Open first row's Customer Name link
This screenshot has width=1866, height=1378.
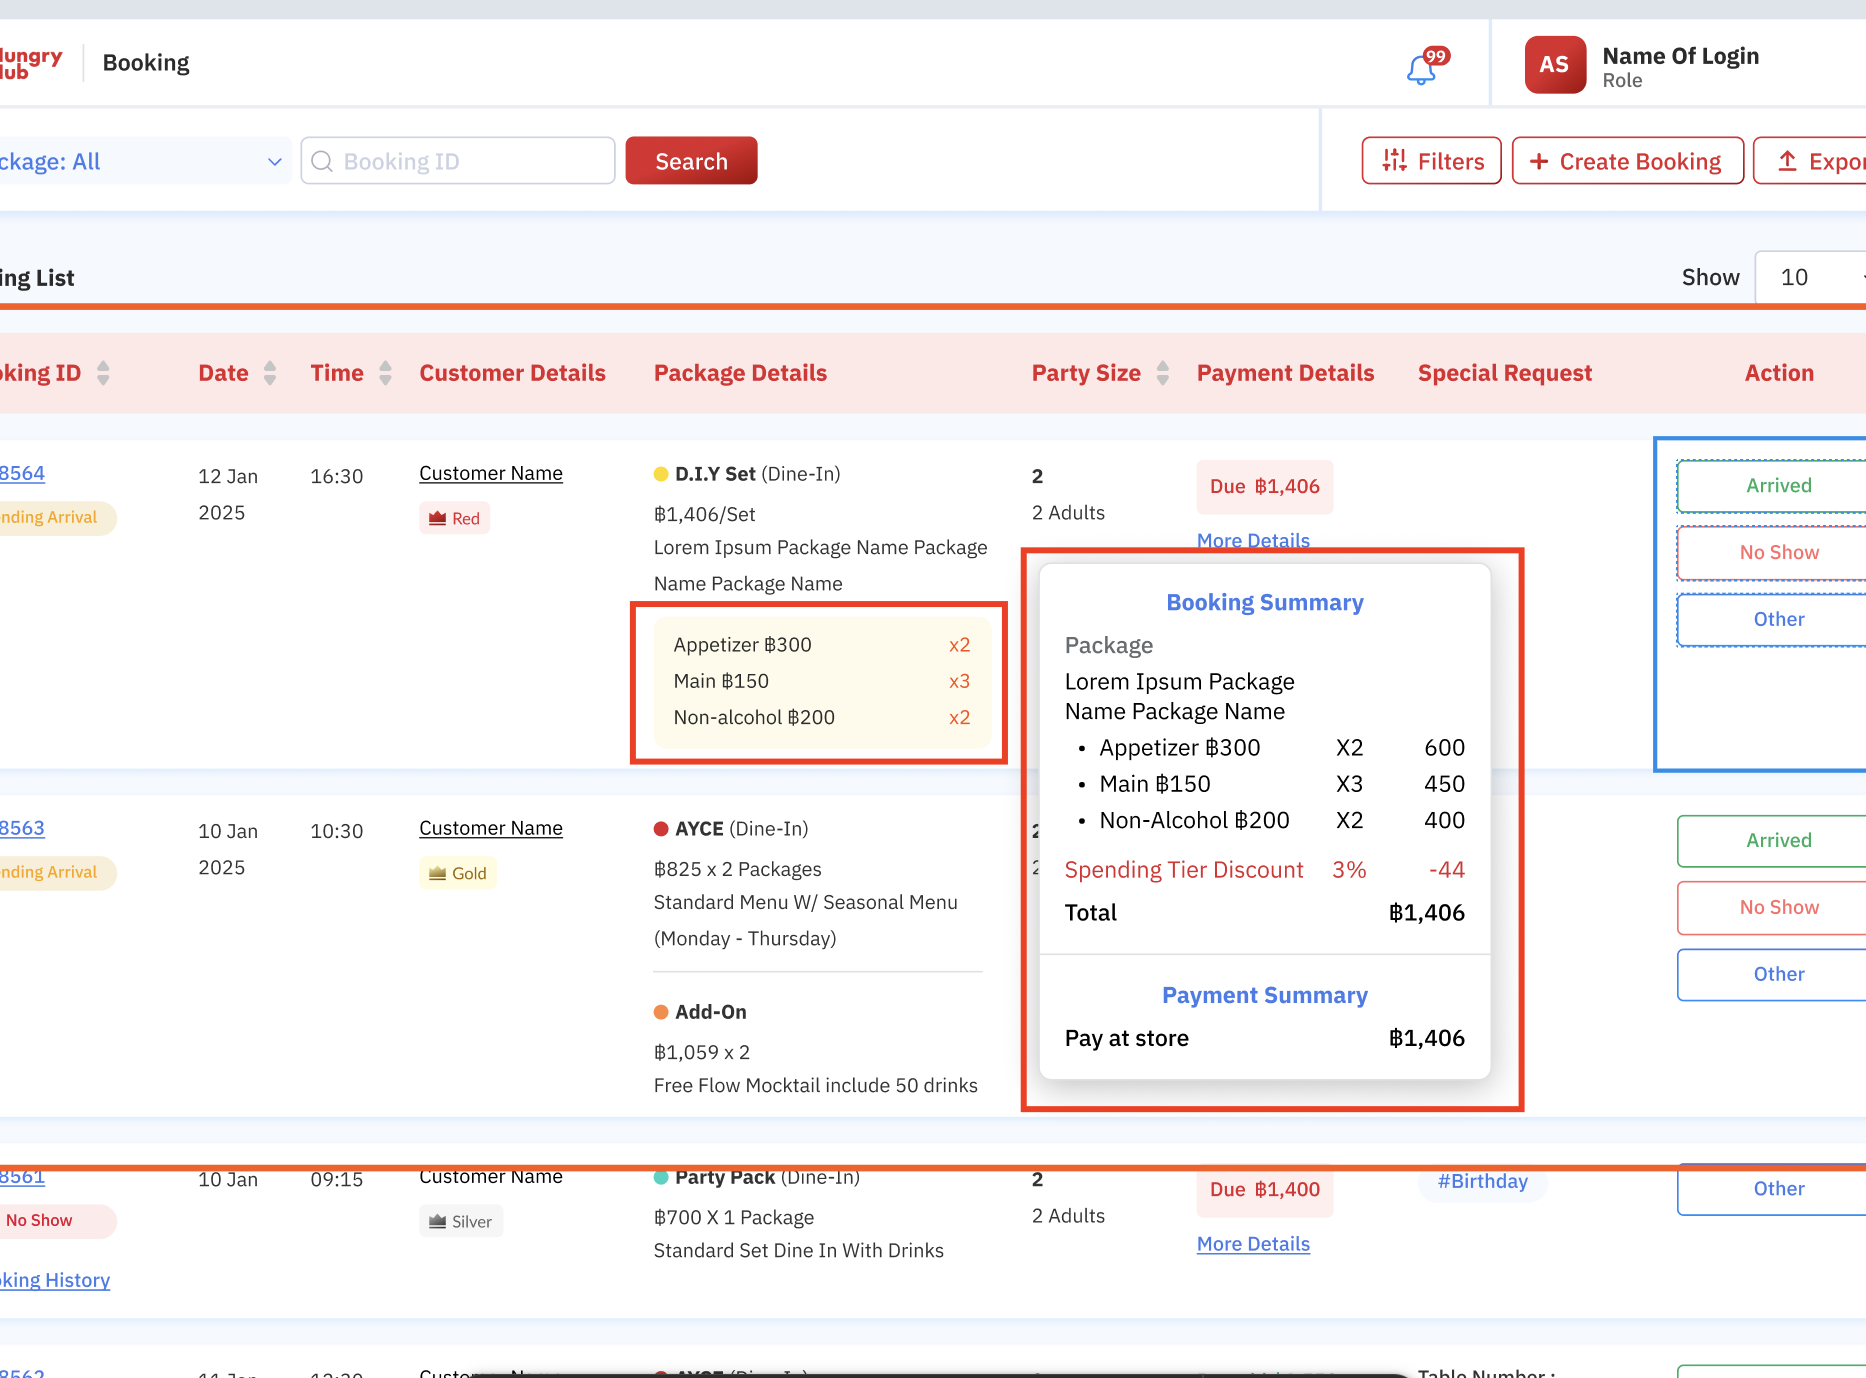(x=490, y=473)
